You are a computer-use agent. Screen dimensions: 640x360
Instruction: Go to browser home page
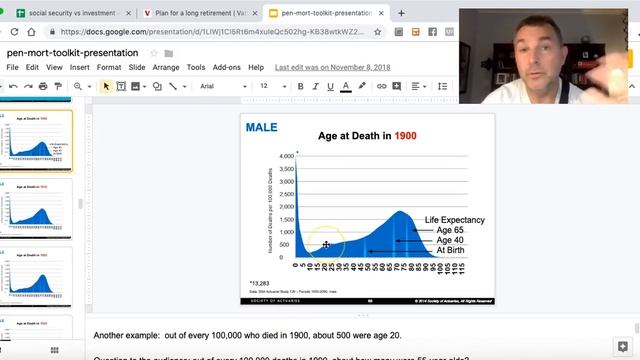(31, 32)
